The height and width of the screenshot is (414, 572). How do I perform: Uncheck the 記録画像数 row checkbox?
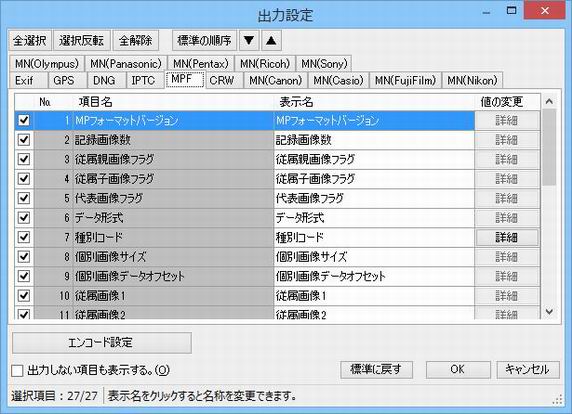point(24,140)
